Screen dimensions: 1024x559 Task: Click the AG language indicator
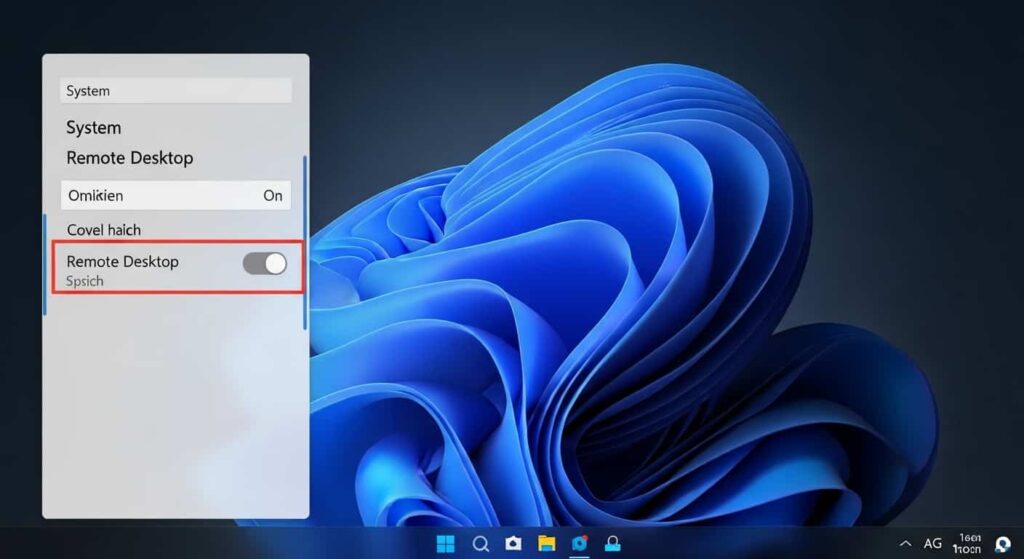[x=933, y=543]
